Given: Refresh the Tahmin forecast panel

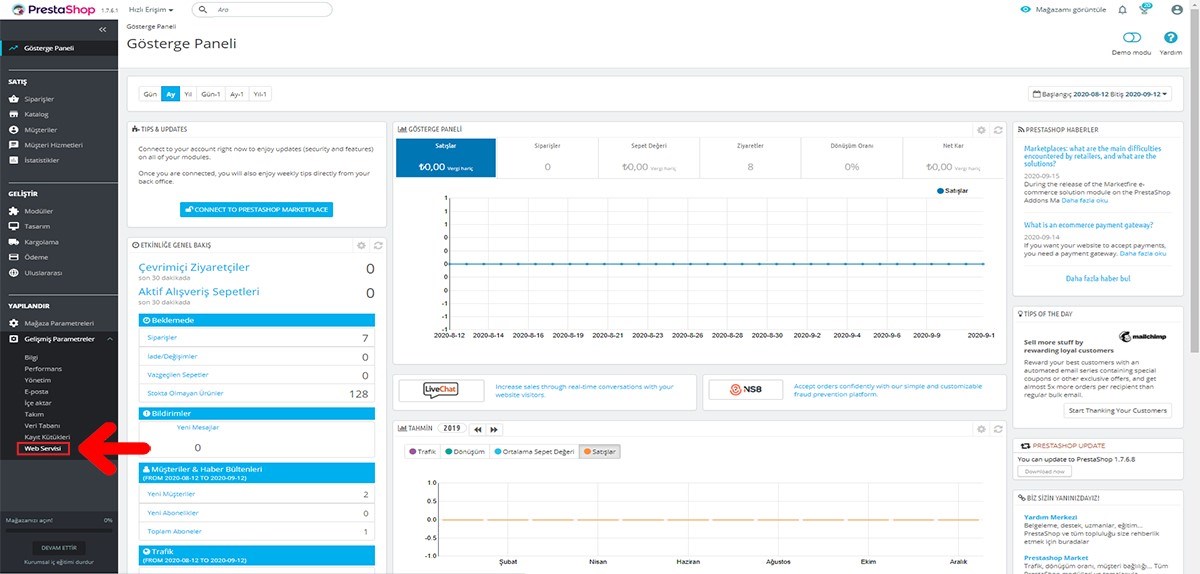Looking at the screenshot, I should coord(997,429).
